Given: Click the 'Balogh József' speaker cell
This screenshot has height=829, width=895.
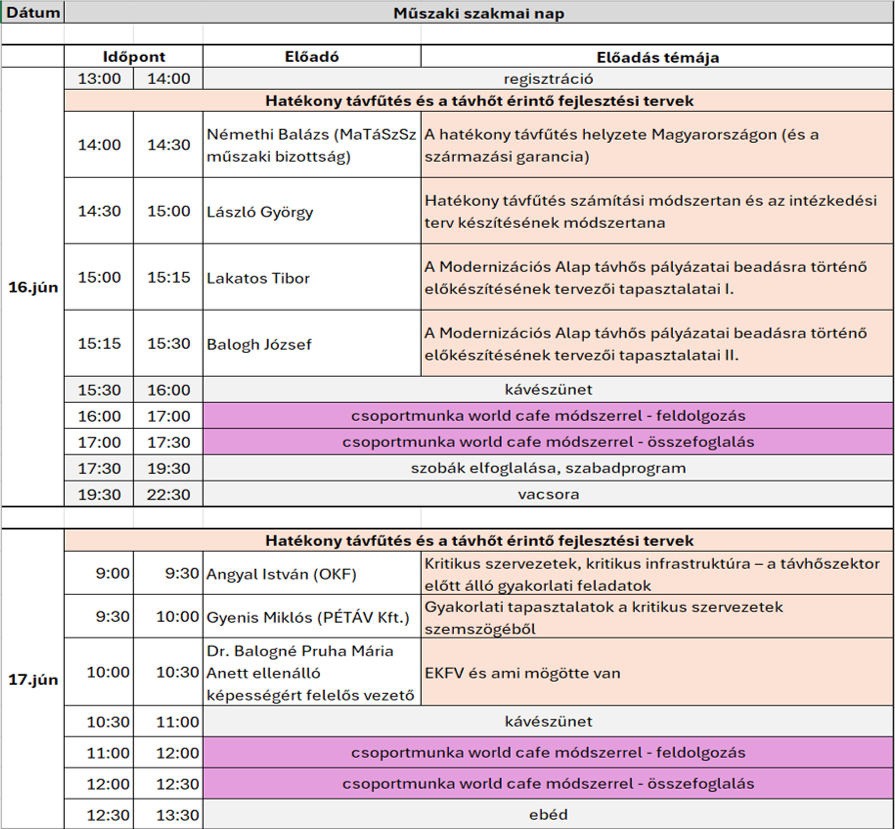Looking at the screenshot, I should tap(312, 344).
